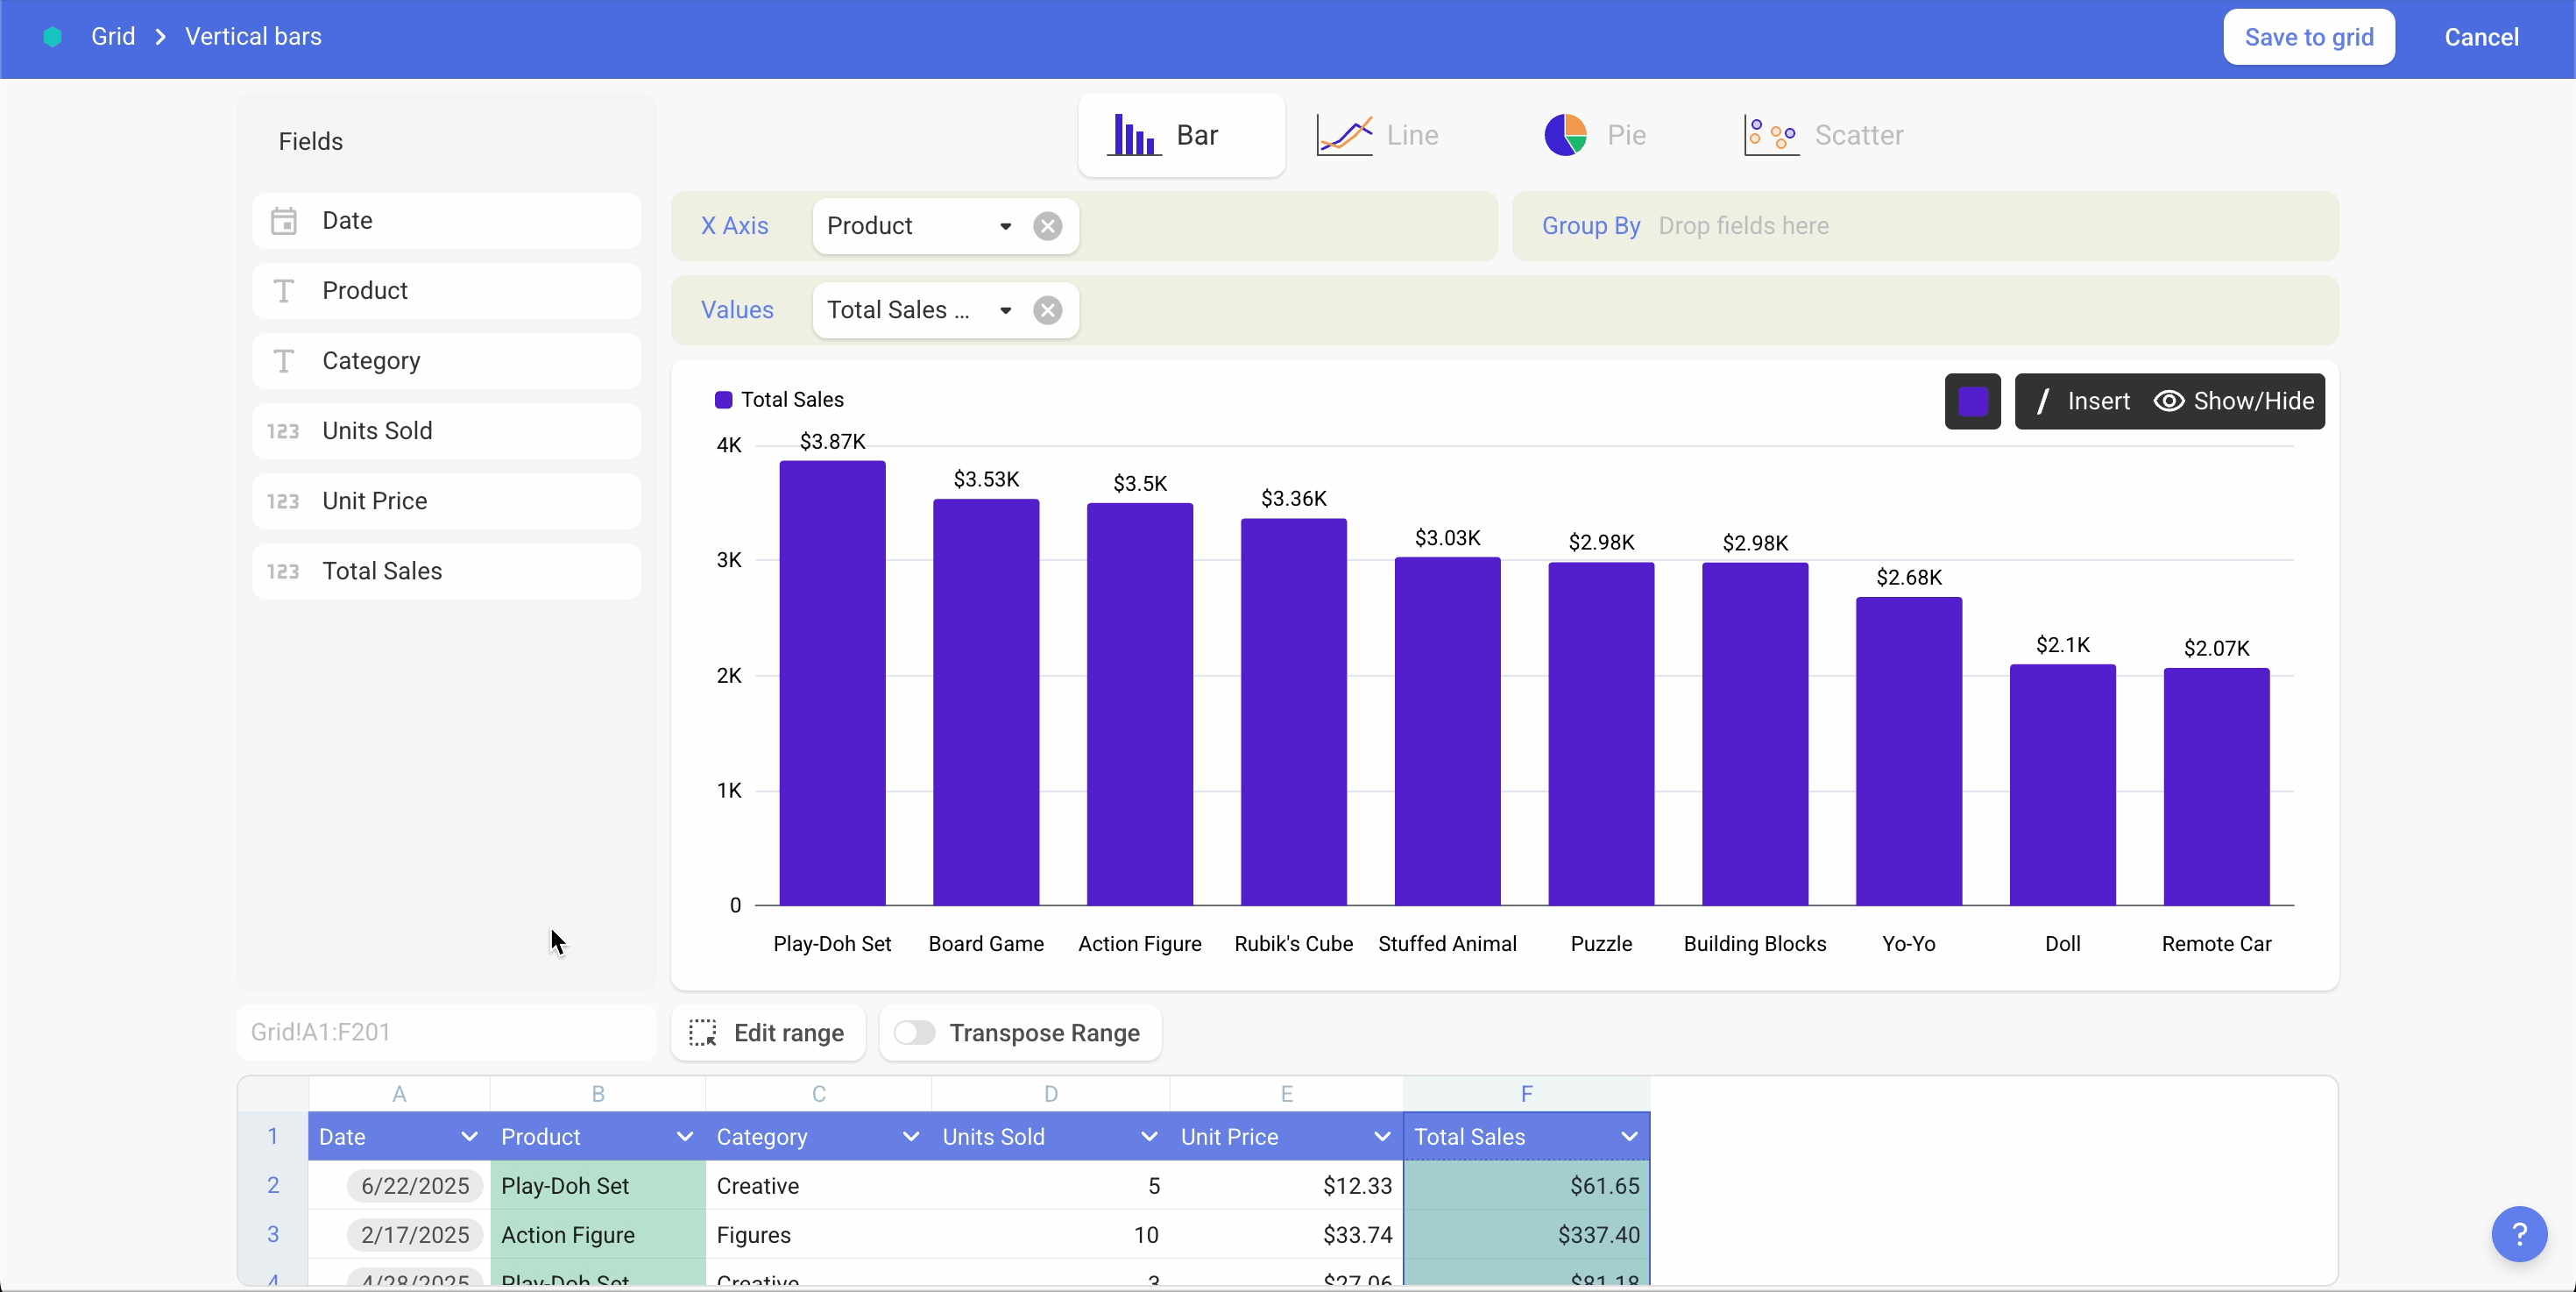Viewport: 2576px width, 1292px height.
Task: Select Grid in the breadcrumb
Action: pyautogui.click(x=114, y=36)
